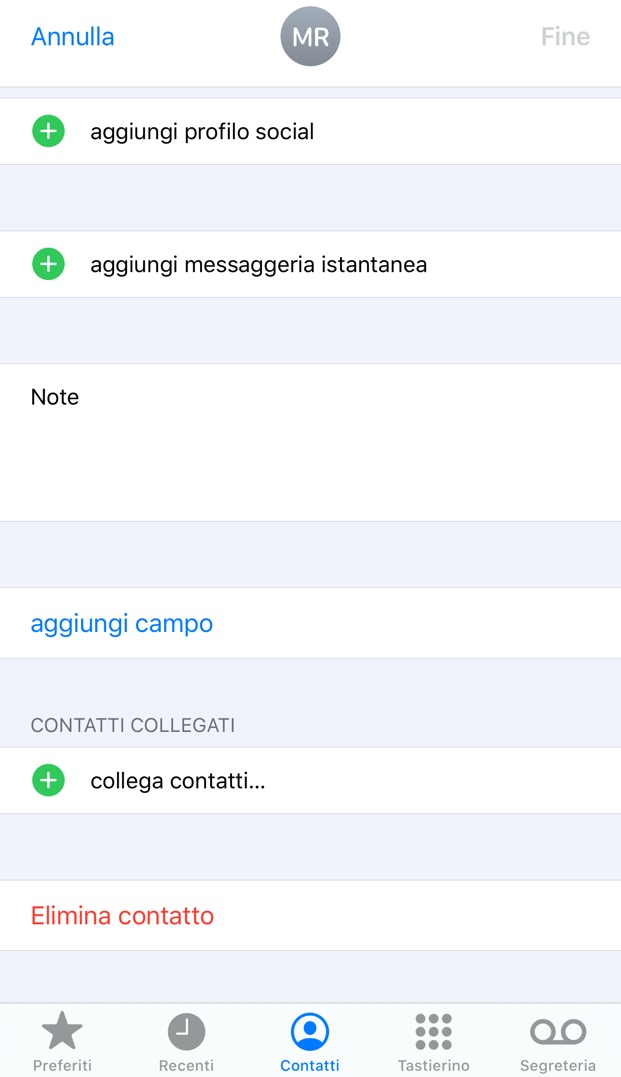Tap the green plus beside aggiungi profilo social

point(48,131)
